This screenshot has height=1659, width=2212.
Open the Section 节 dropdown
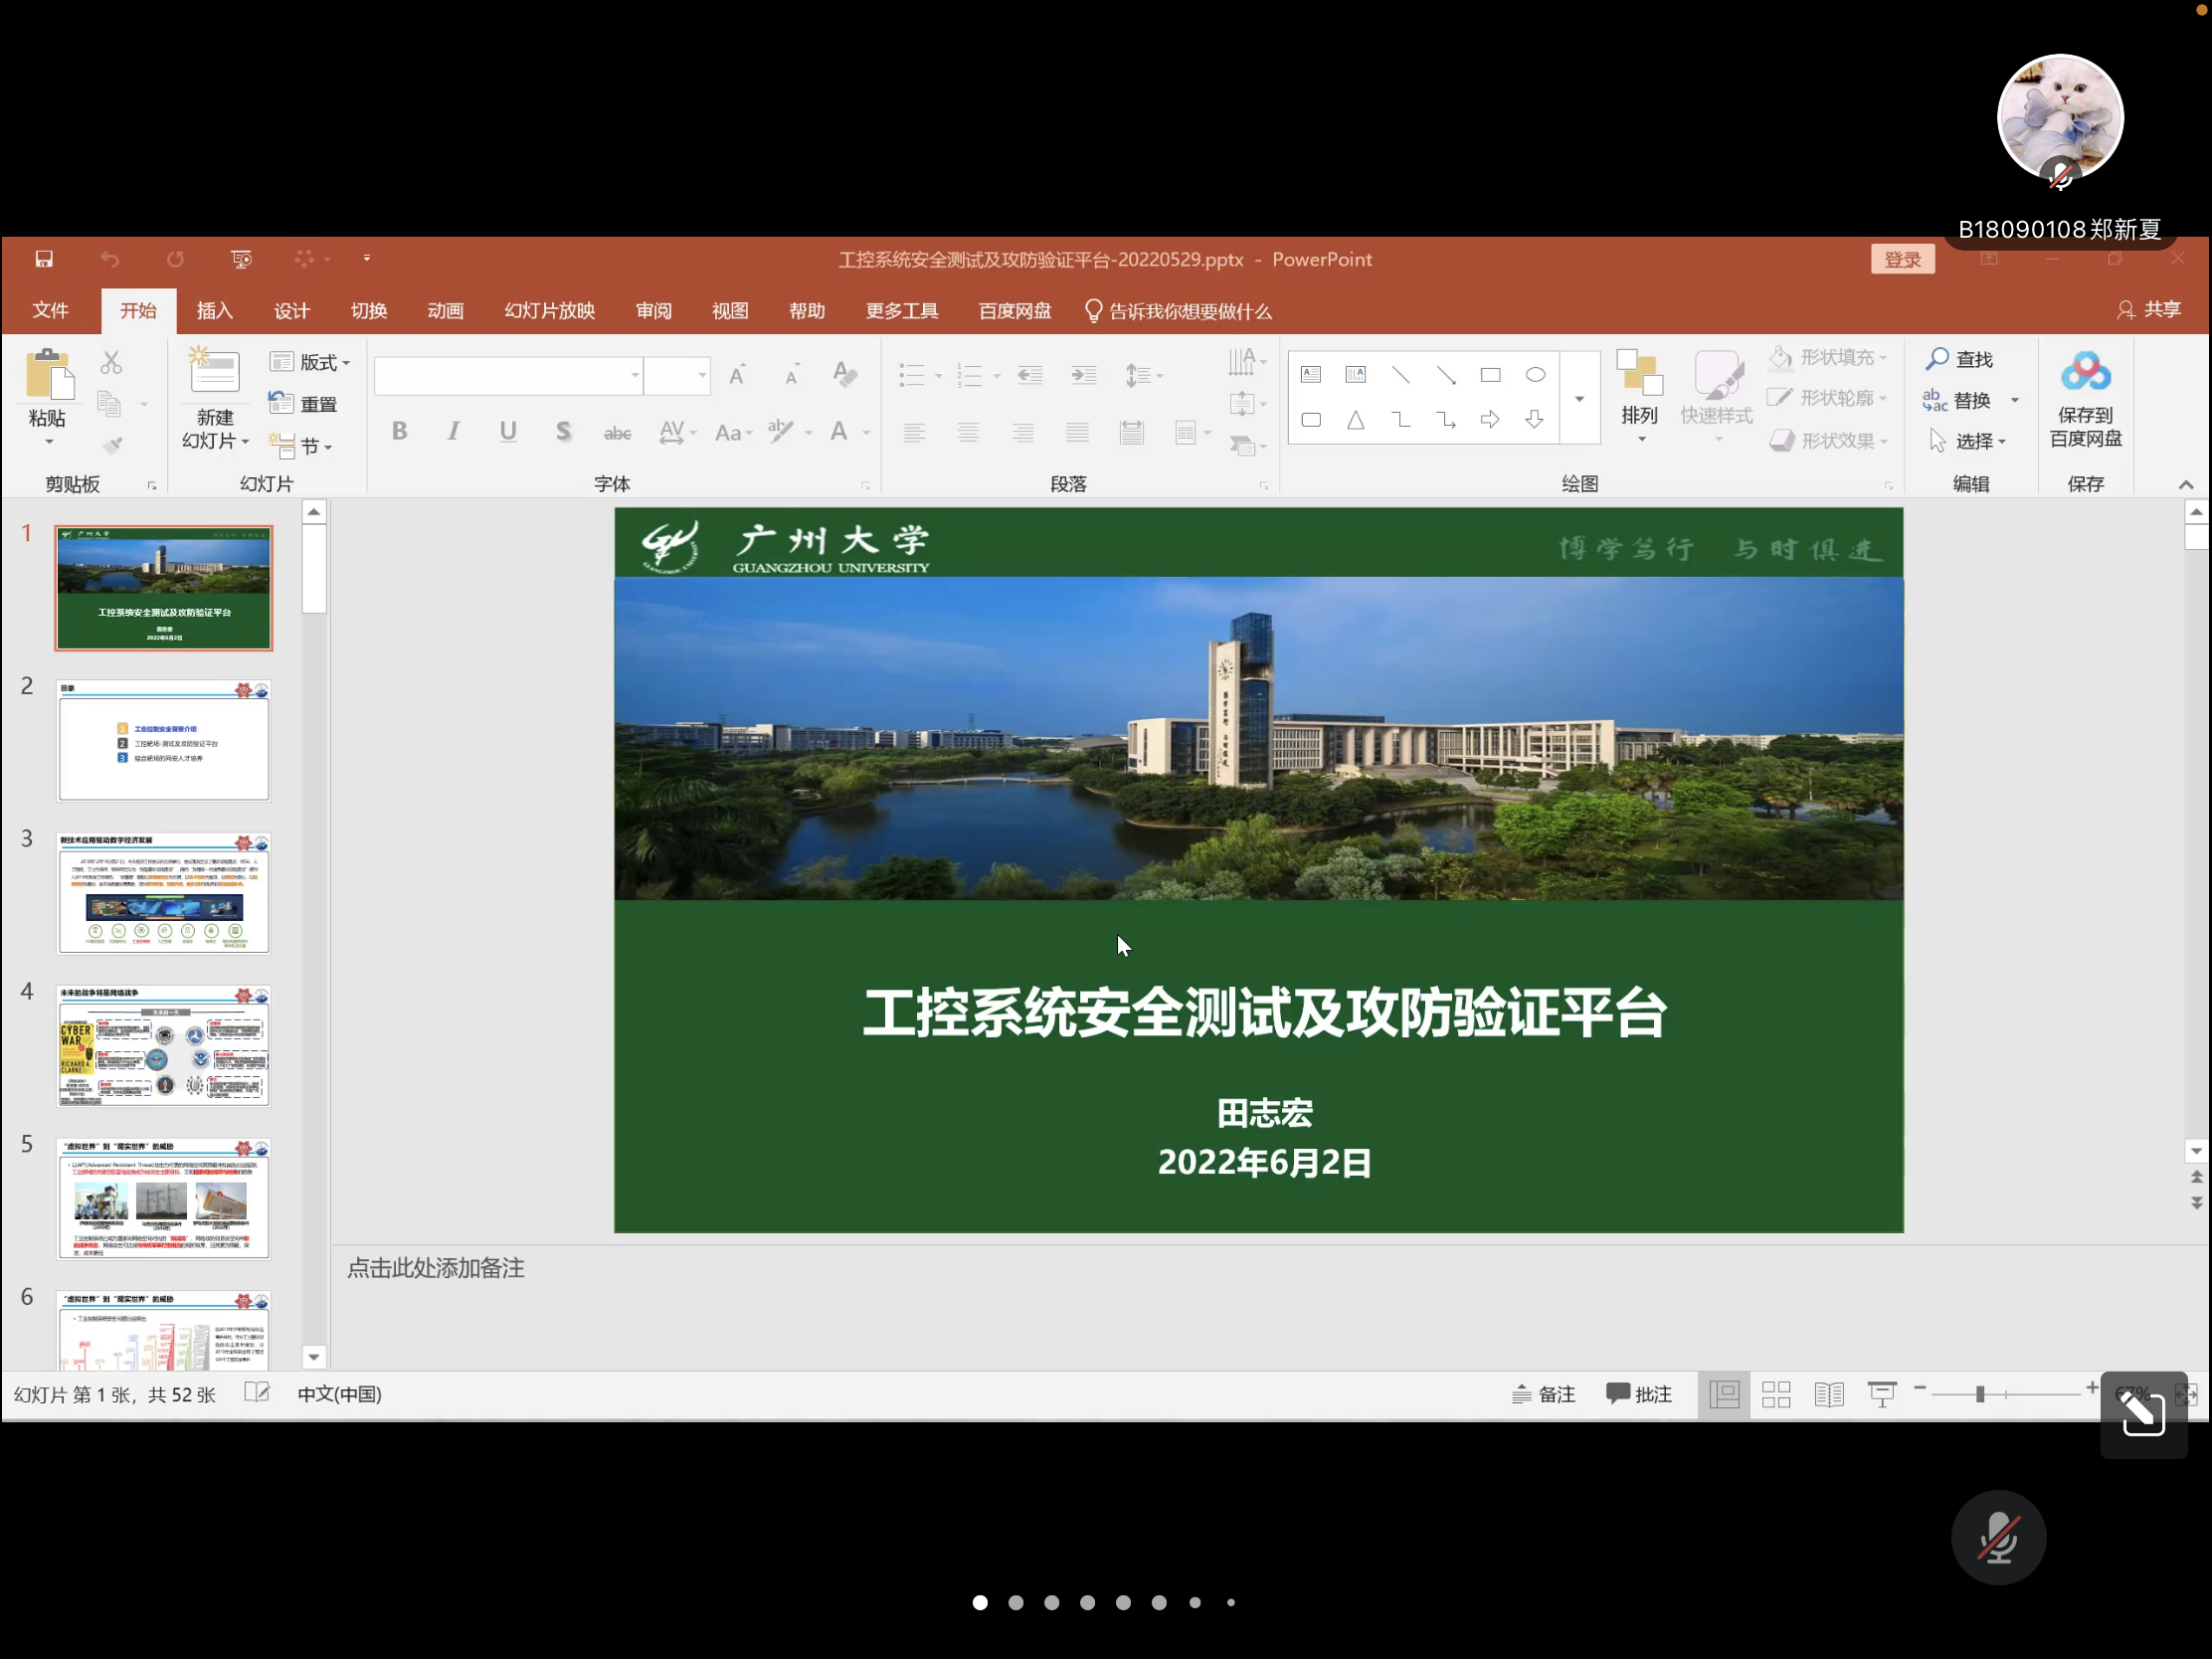[300, 445]
